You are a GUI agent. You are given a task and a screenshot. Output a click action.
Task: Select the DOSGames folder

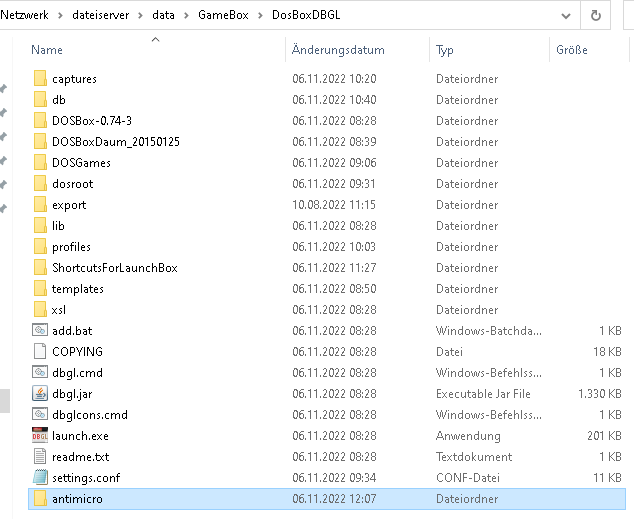pos(81,162)
